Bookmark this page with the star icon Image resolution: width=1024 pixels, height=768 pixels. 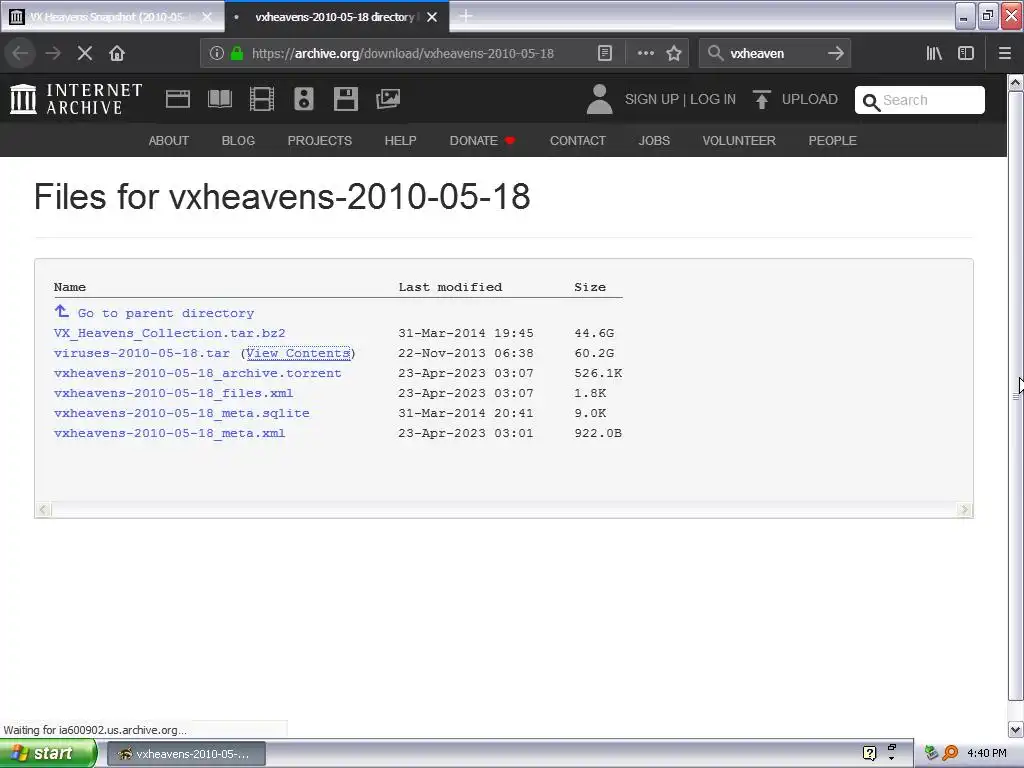[x=674, y=54]
